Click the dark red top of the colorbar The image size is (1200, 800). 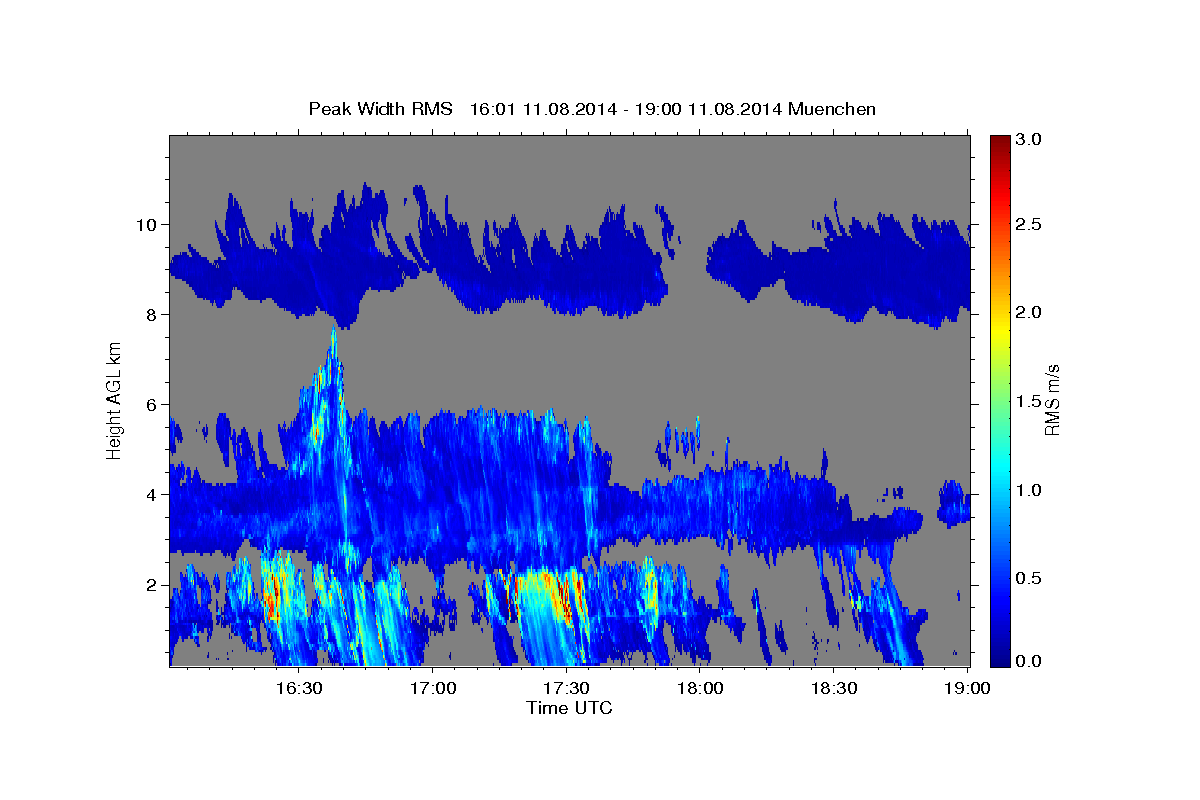tap(999, 140)
